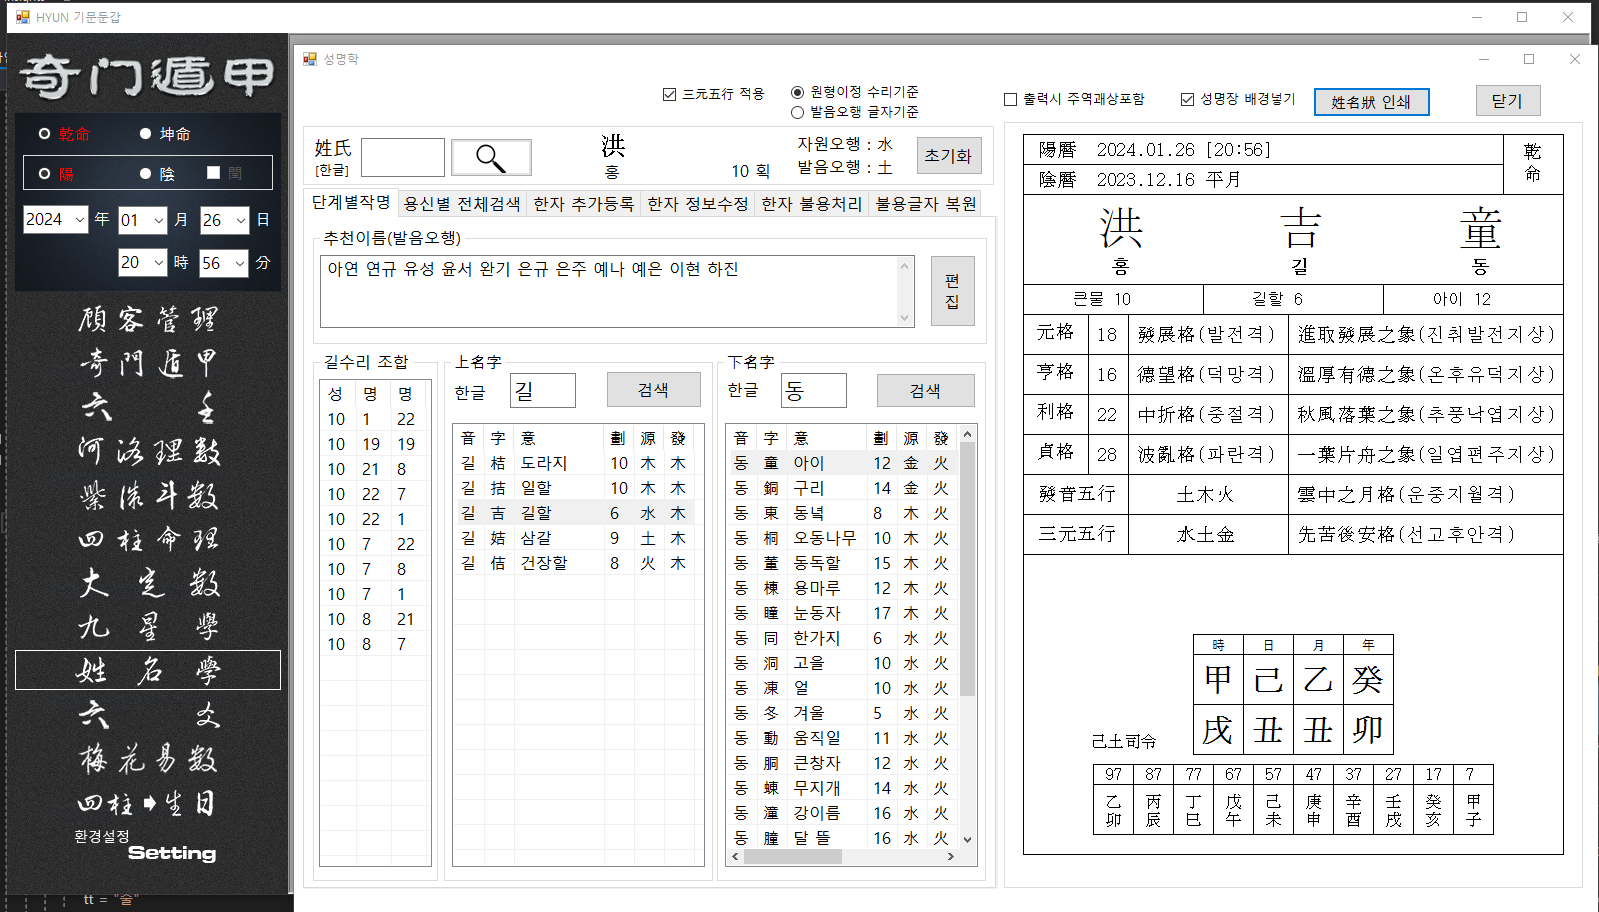The width and height of the screenshot is (1599, 912).
Task: Click the 초기화 reset button
Action: click(948, 156)
